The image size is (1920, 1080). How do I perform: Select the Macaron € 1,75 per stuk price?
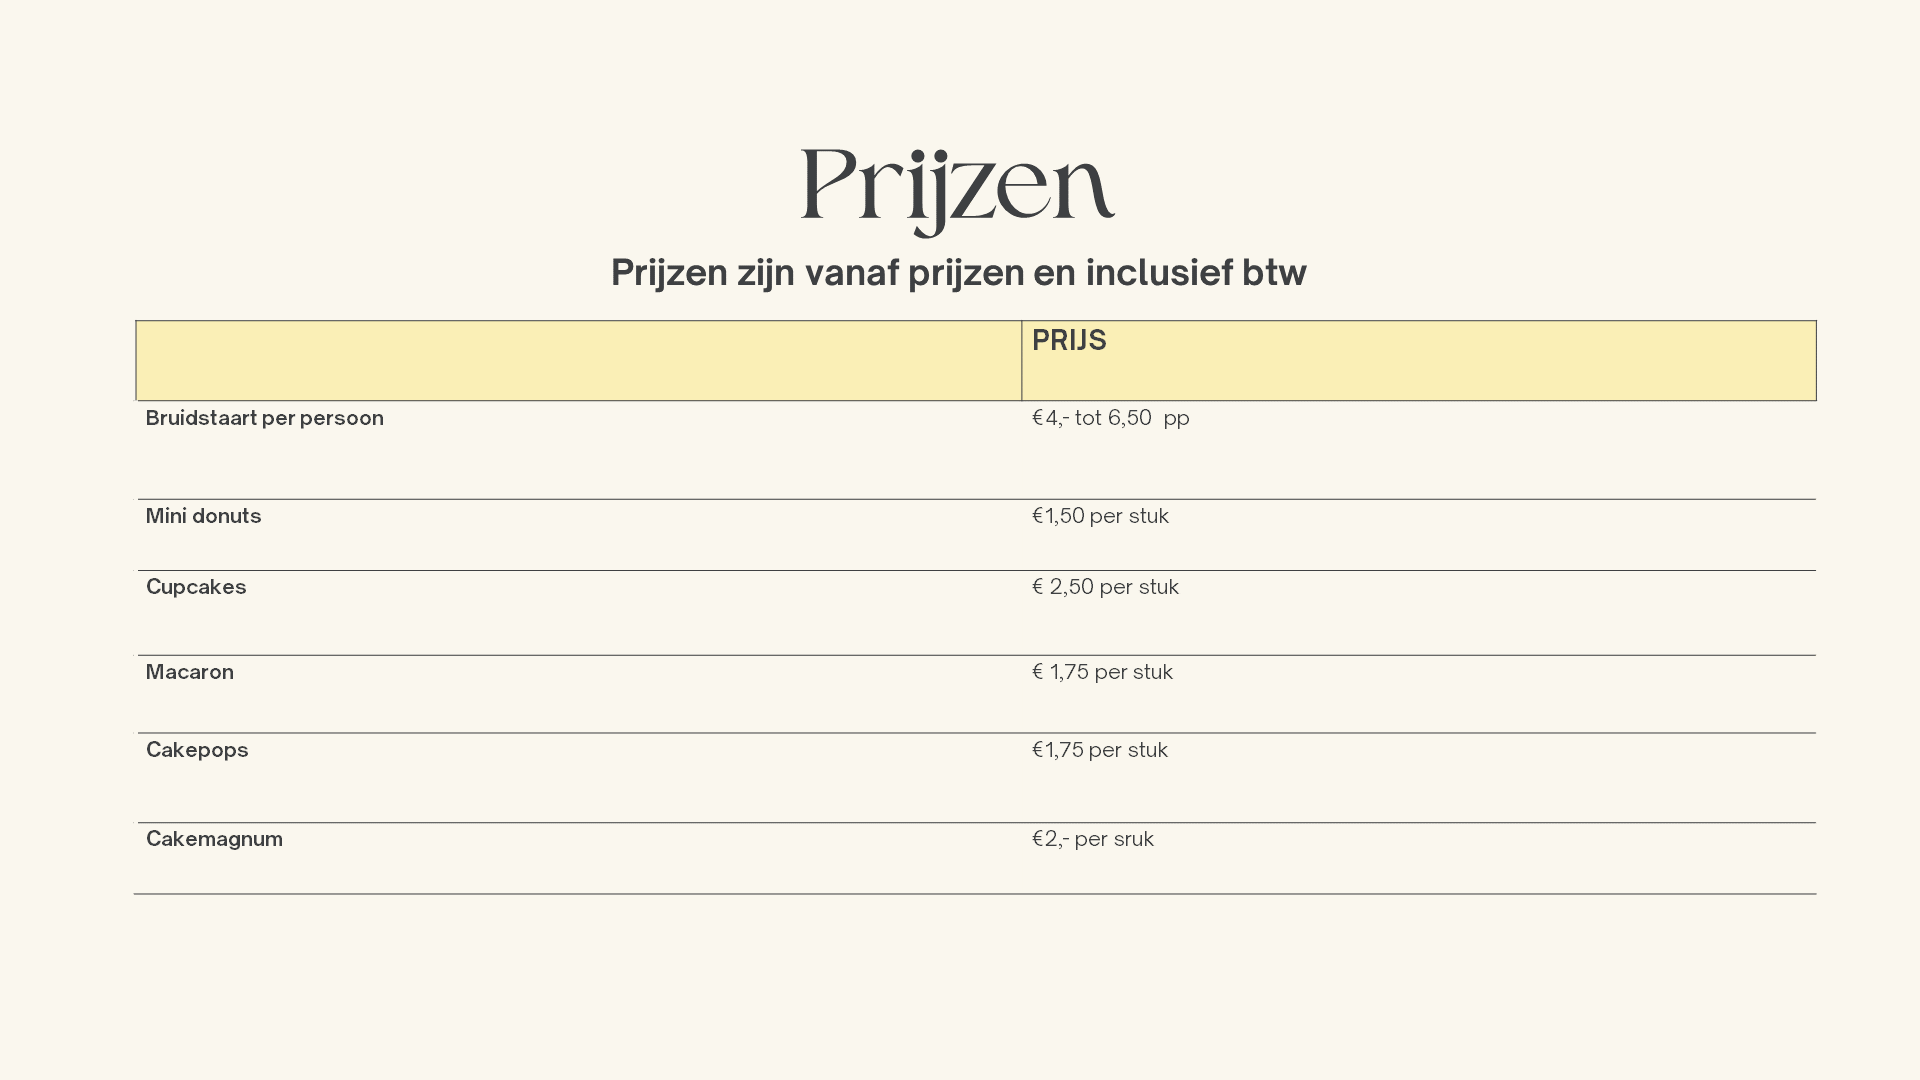[1102, 672]
